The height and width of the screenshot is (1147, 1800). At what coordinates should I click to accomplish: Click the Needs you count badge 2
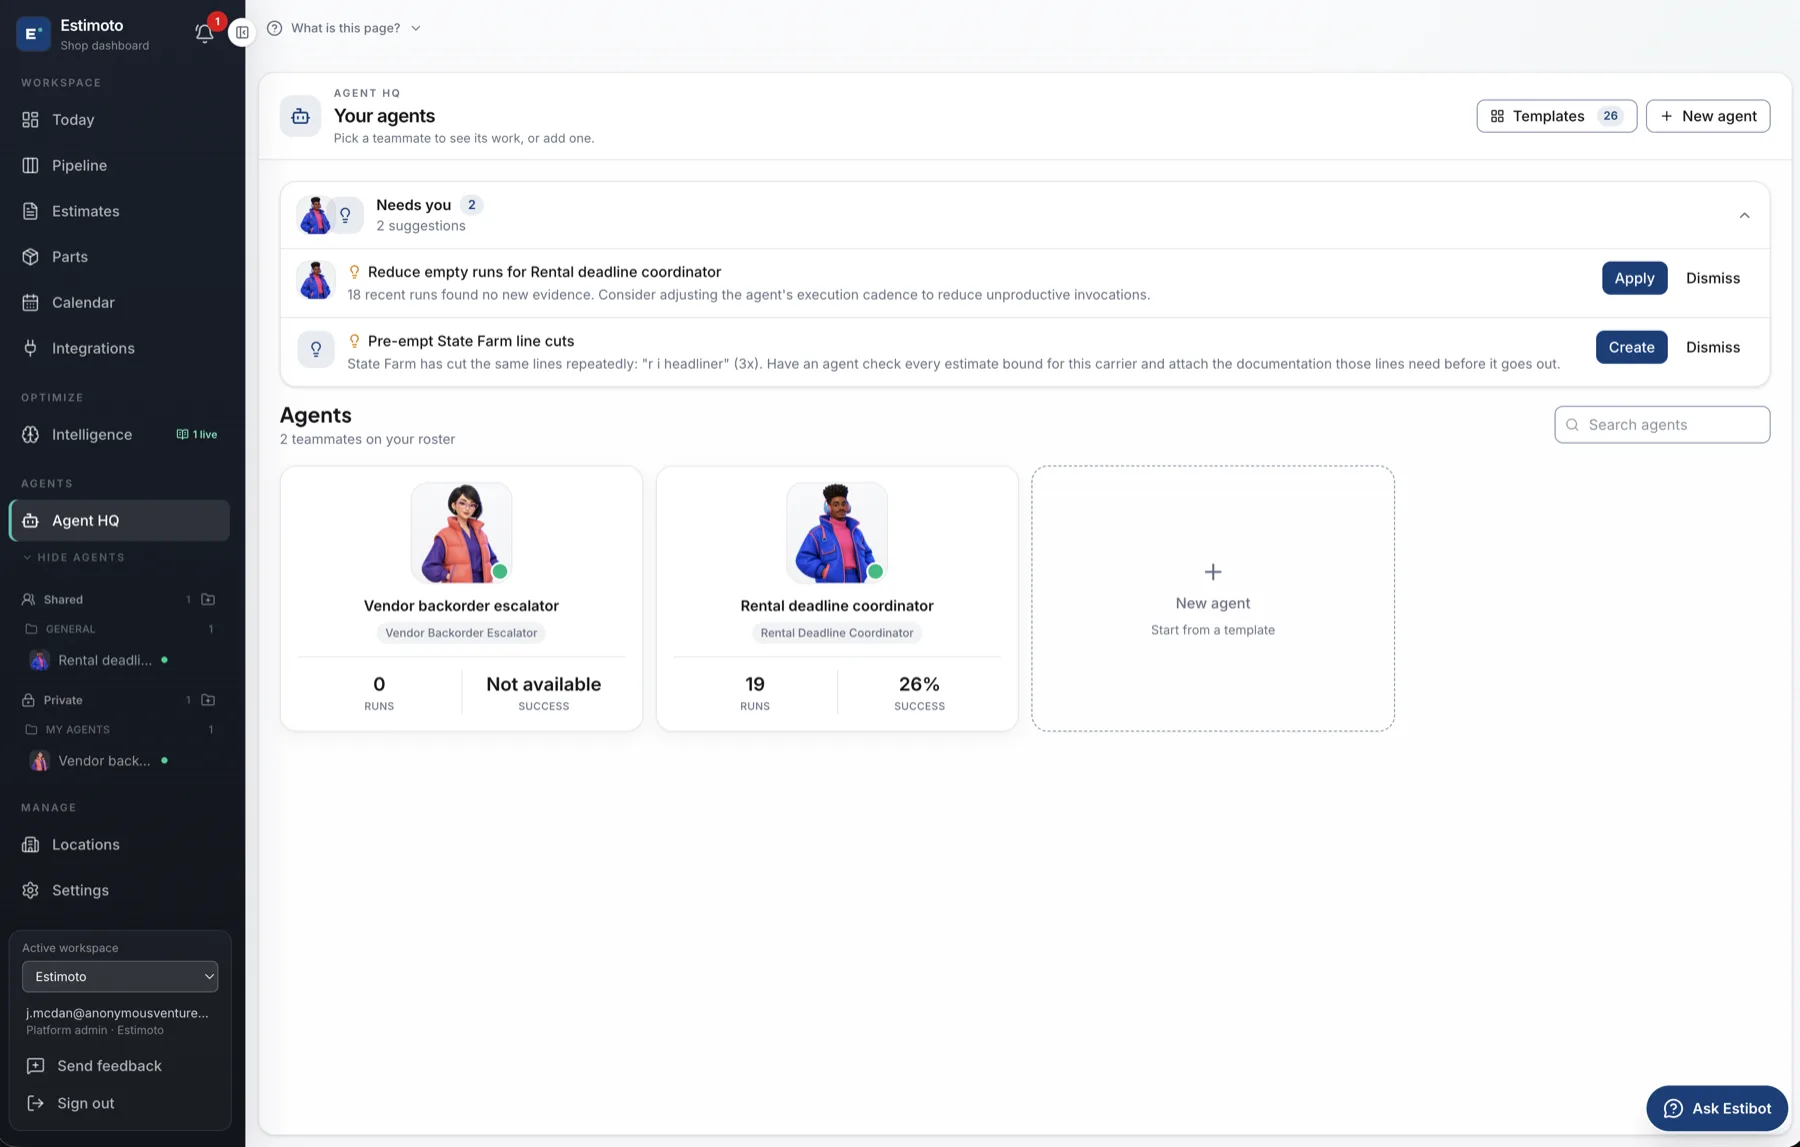point(472,205)
